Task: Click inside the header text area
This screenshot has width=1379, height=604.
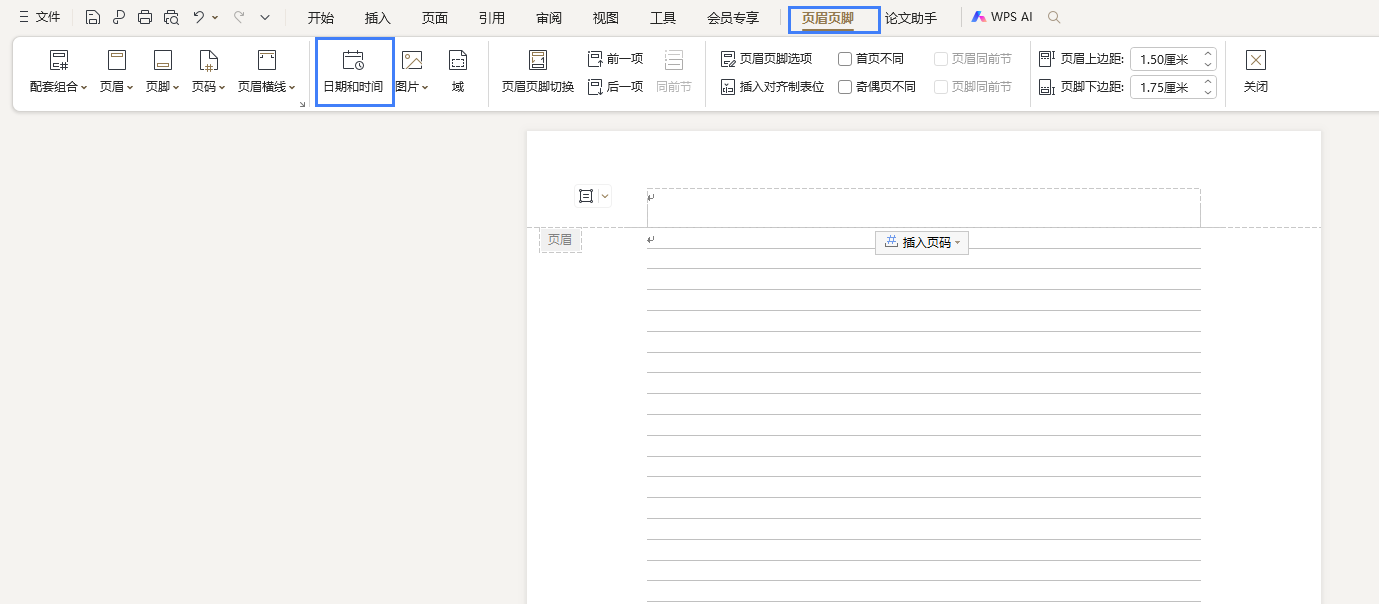Action: point(923,208)
